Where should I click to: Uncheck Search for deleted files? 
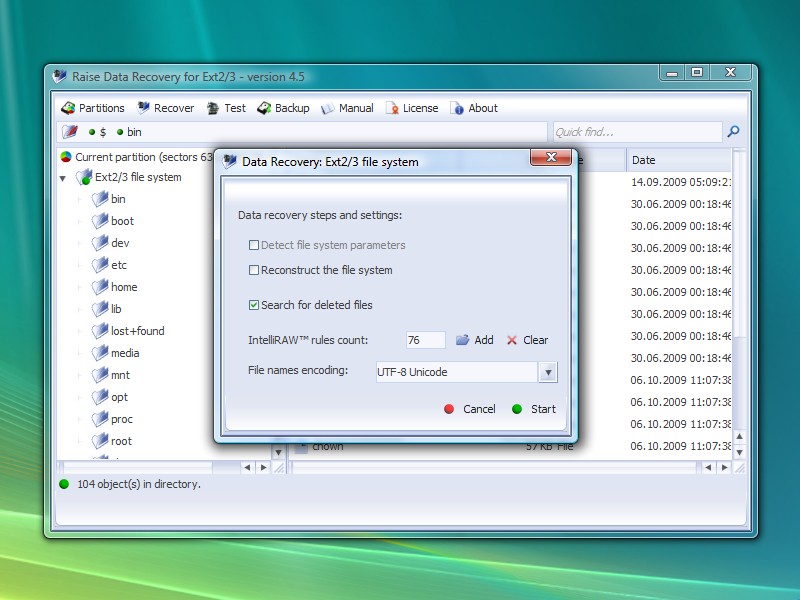pyautogui.click(x=254, y=305)
